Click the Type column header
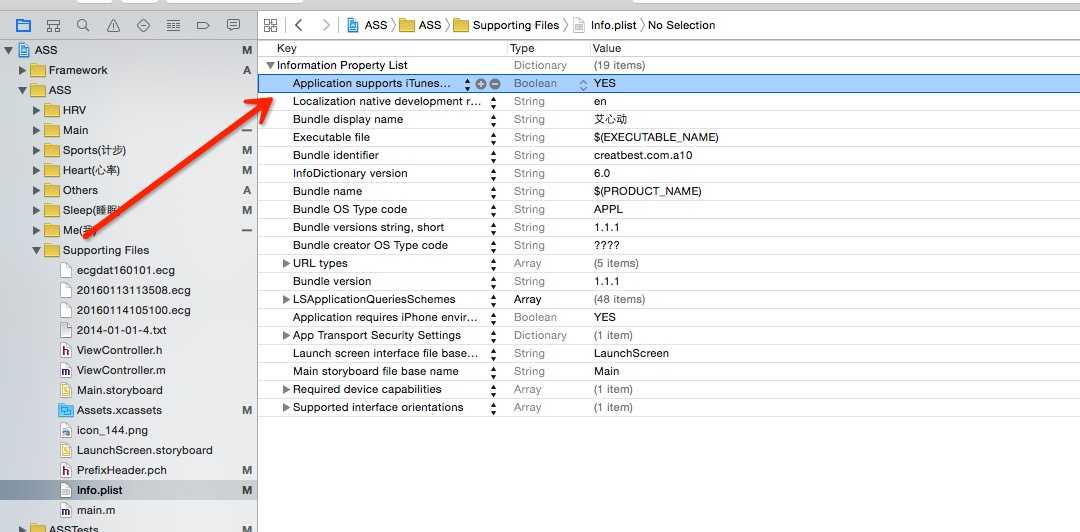Viewport: 1080px width, 532px height. pos(522,48)
